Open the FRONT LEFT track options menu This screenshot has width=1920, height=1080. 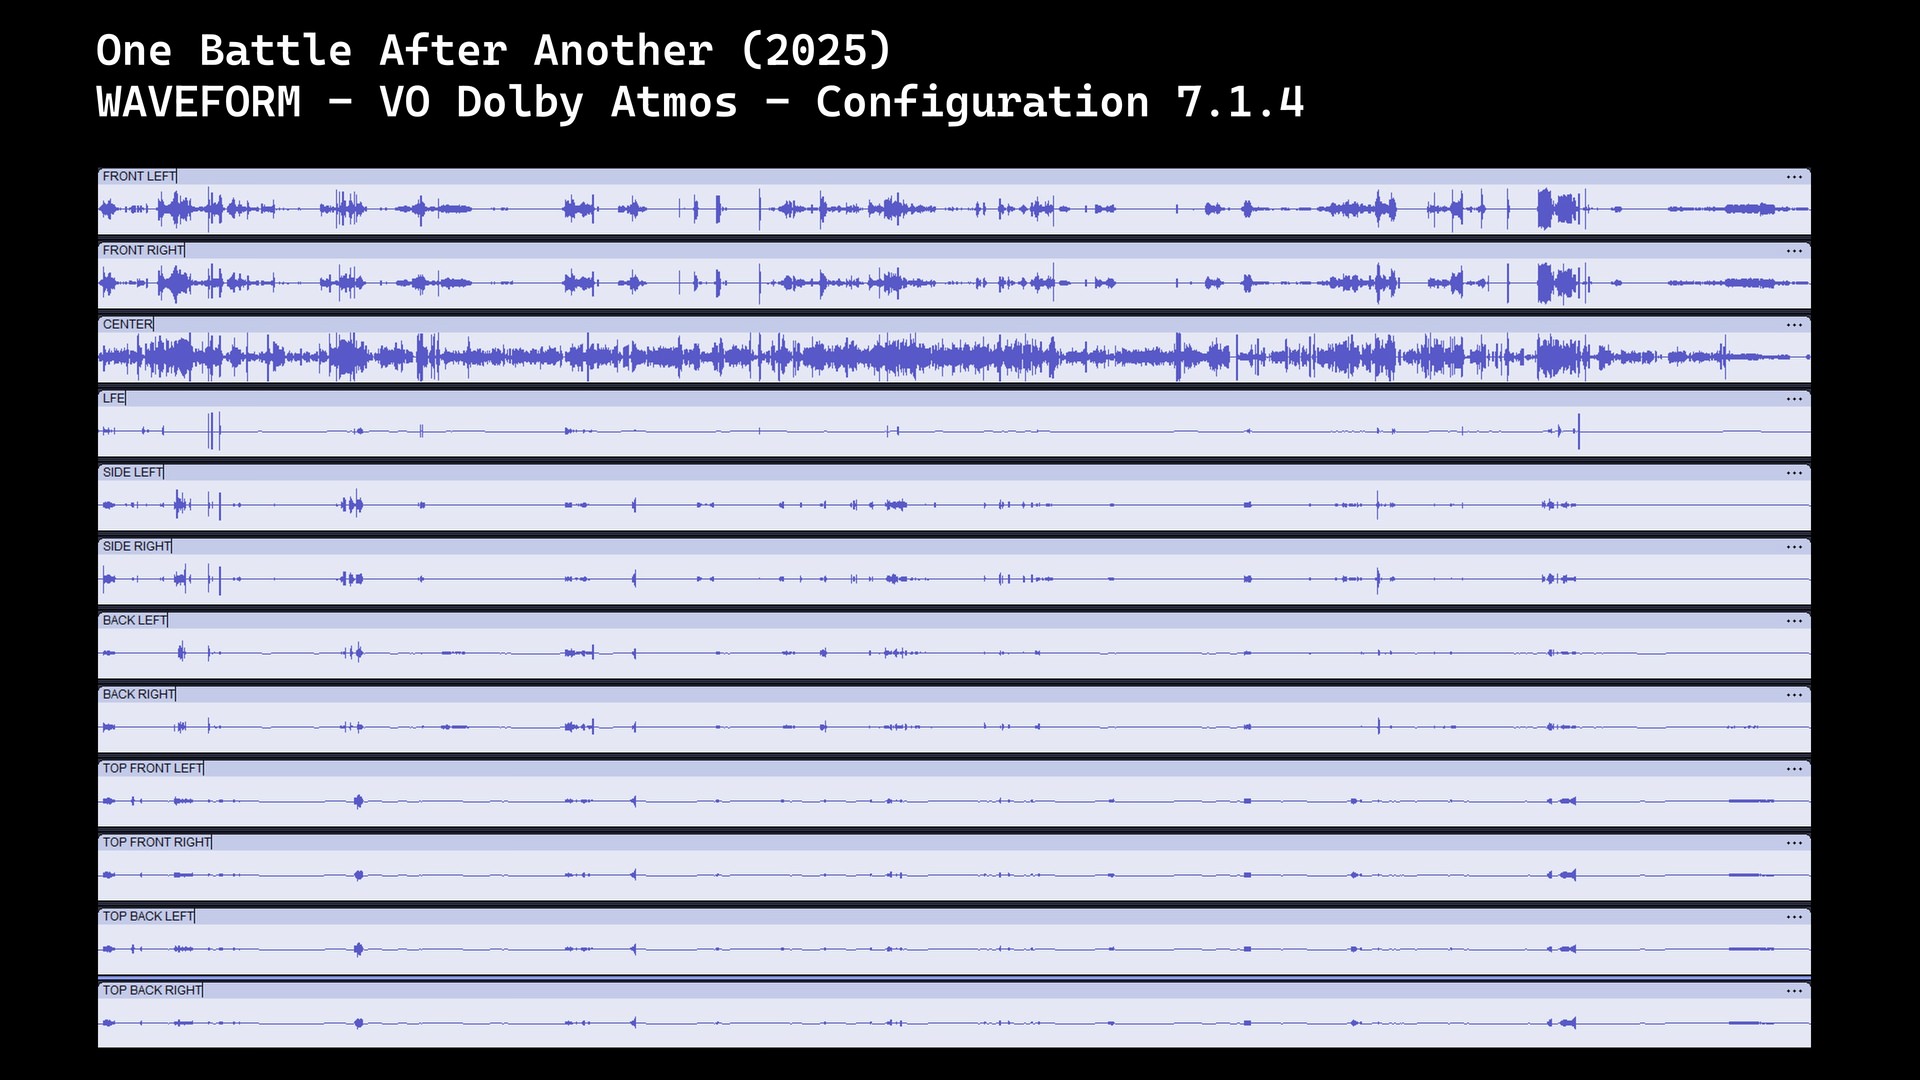[x=1794, y=177]
